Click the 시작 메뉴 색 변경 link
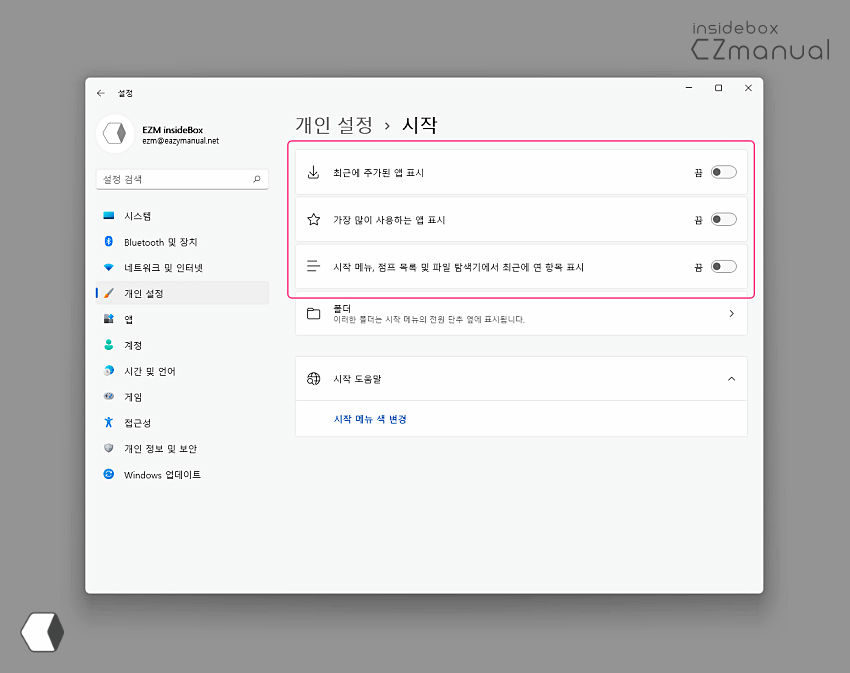 tap(370, 419)
